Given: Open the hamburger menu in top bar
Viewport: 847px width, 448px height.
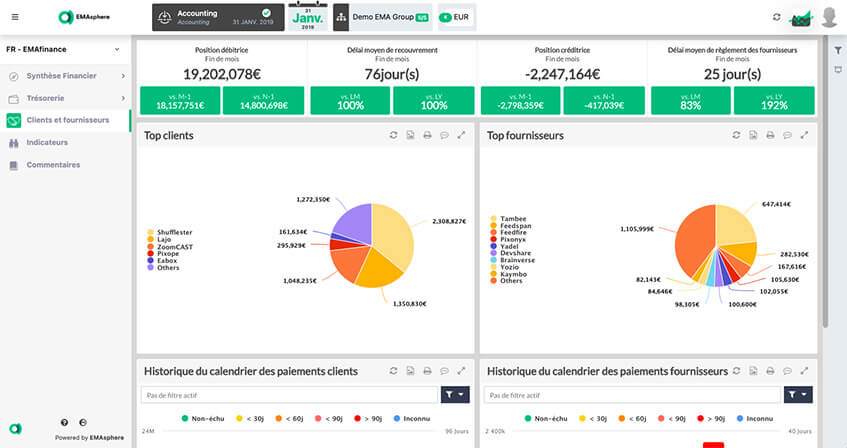Looking at the screenshot, I should 13,17.
